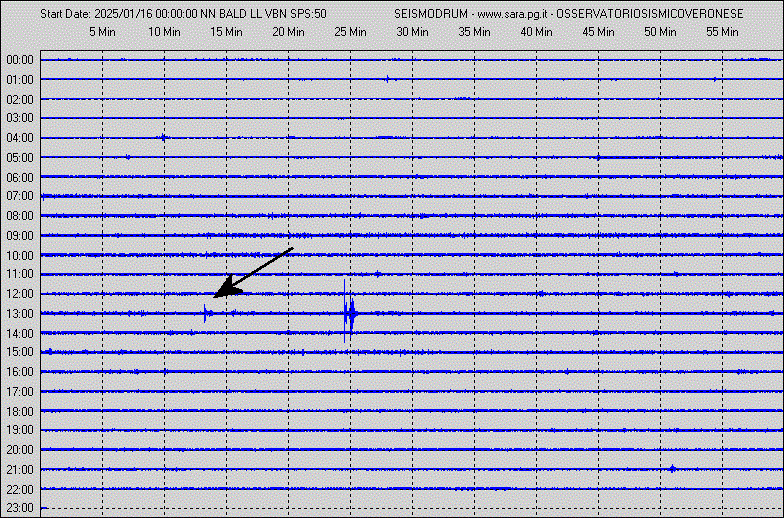784x518 pixels.
Task: Click the 04:00 hour label
Action: [x=20, y=138]
